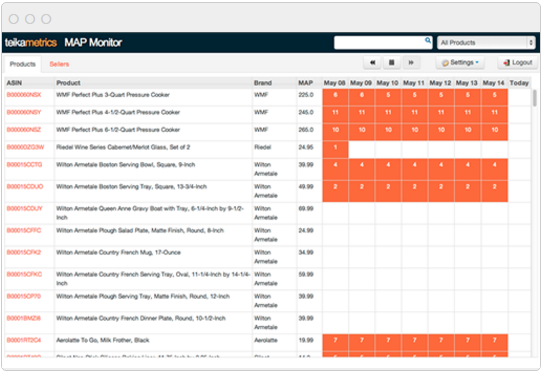Click the Logout button
This screenshot has width=544, height=373.
pyautogui.click(x=518, y=63)
